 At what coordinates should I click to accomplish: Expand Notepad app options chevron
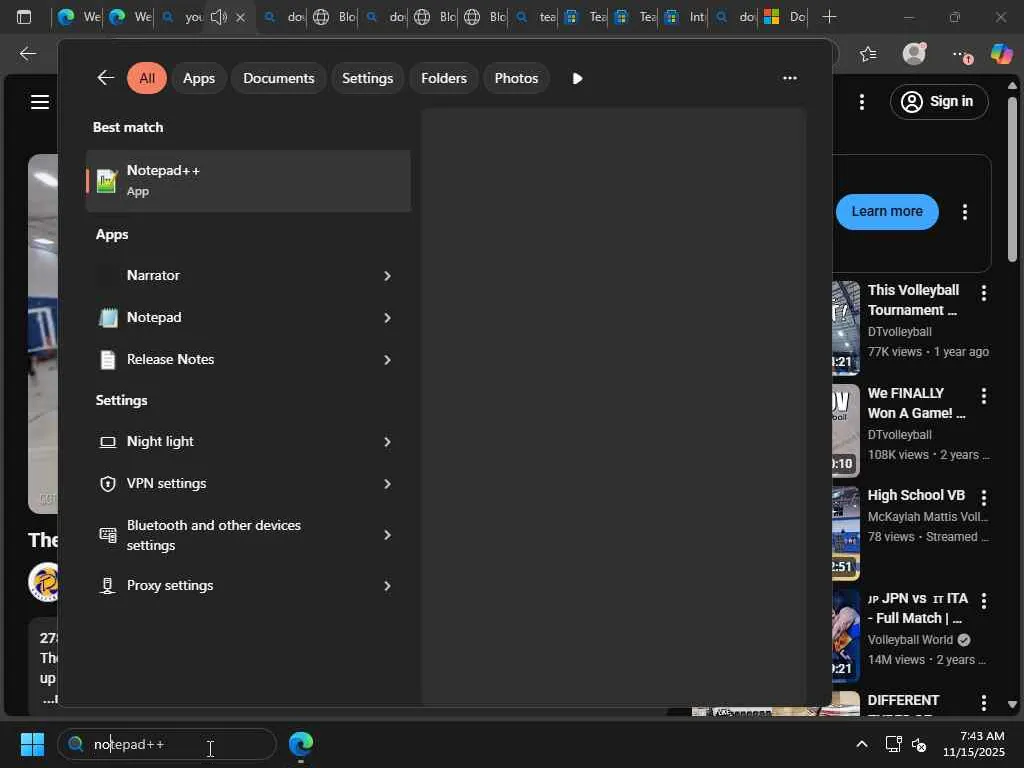pos(387,318)
